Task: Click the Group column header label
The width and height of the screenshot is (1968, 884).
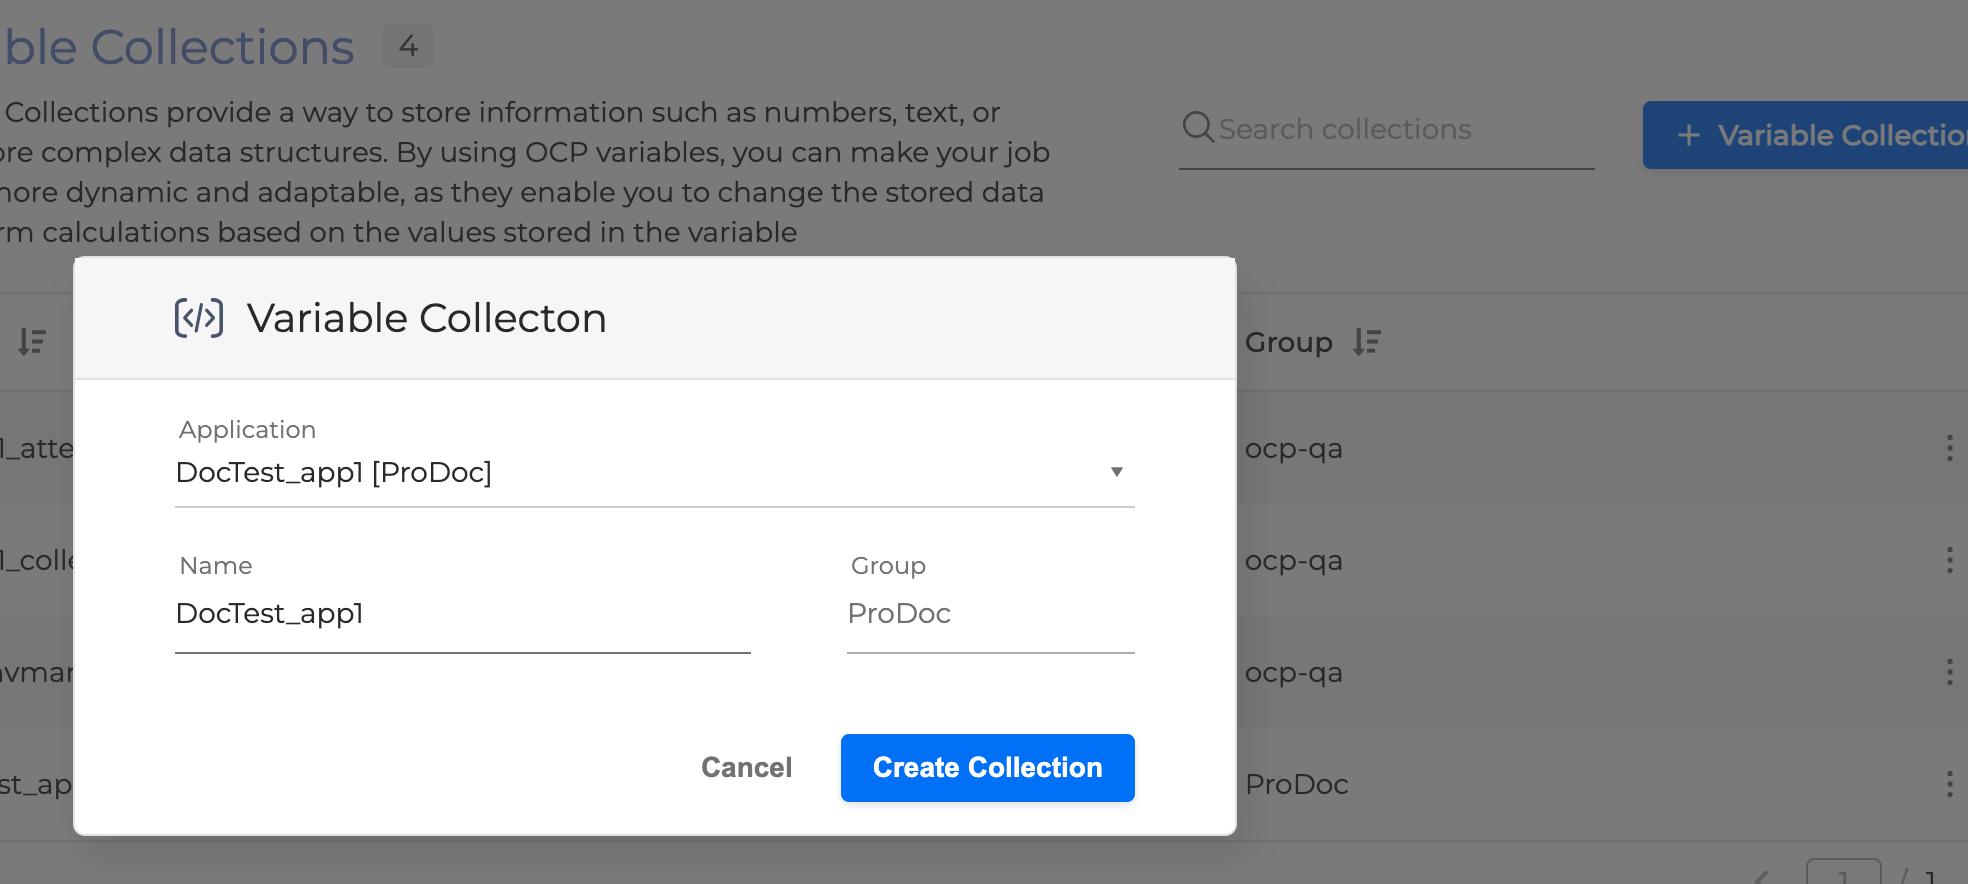Action: pos(1288,342)
